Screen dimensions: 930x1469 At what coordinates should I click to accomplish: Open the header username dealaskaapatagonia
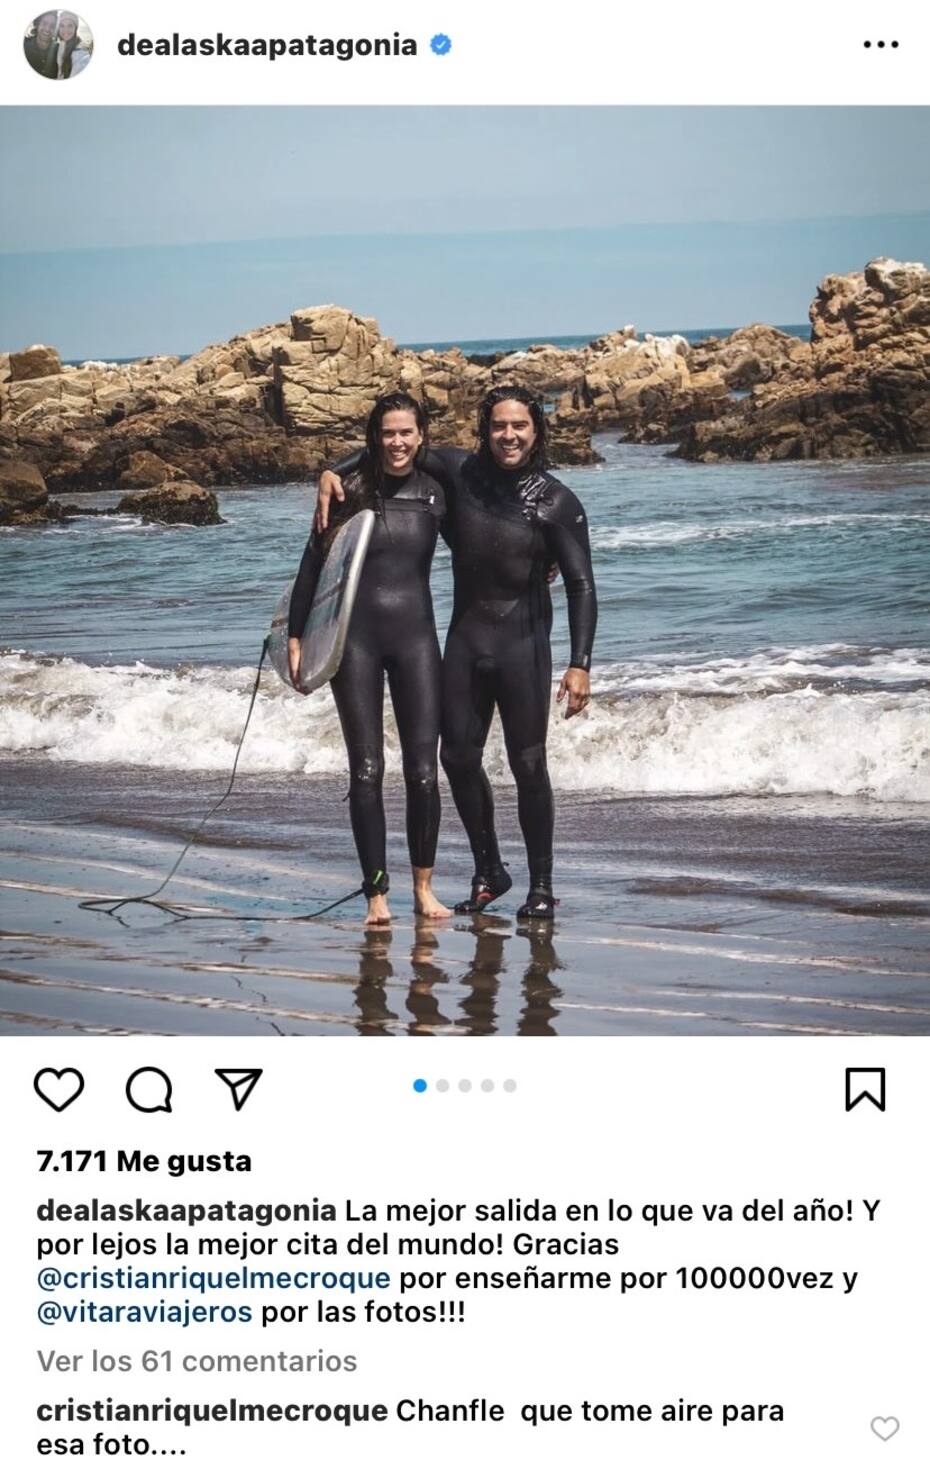[x=267, y=45]
